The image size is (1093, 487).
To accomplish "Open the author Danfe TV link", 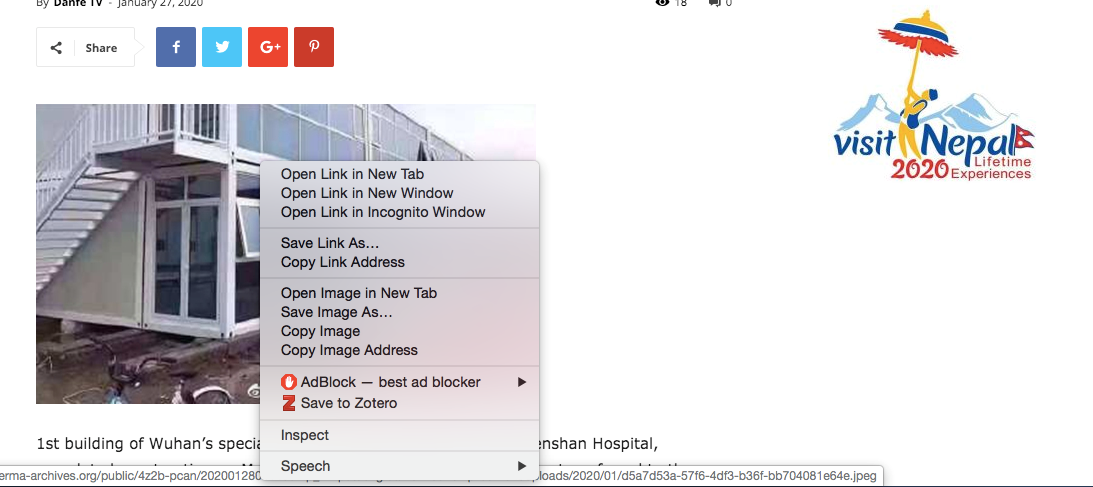I will 77,3.
